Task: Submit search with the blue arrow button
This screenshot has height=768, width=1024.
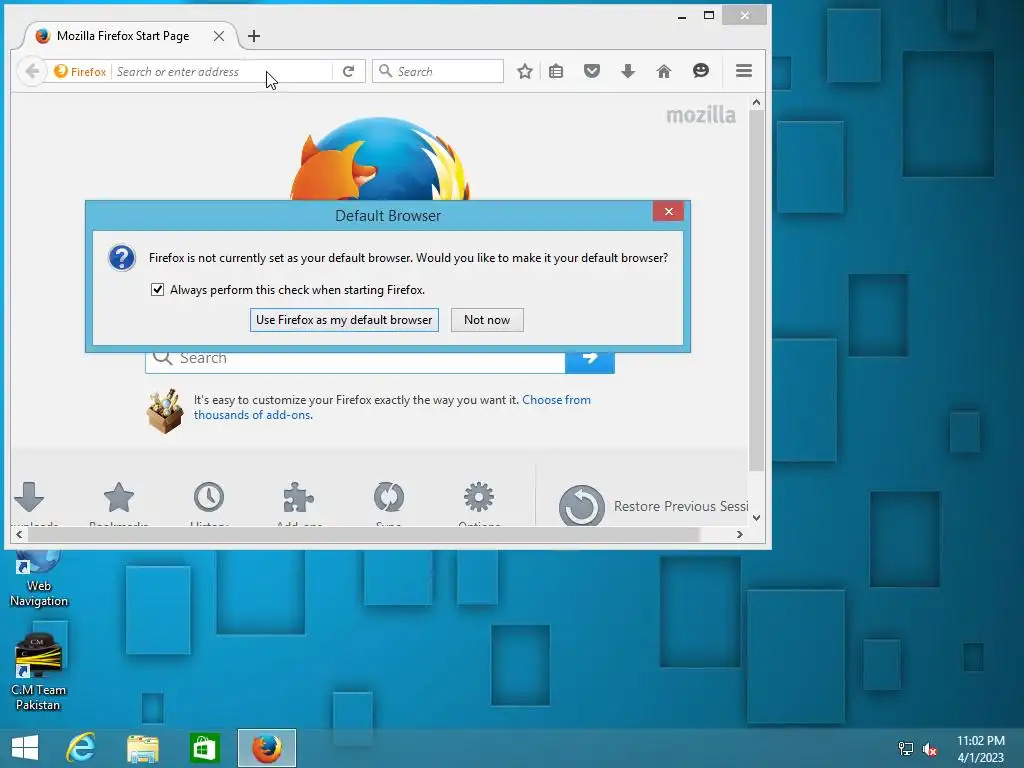Action: point(590,361)
